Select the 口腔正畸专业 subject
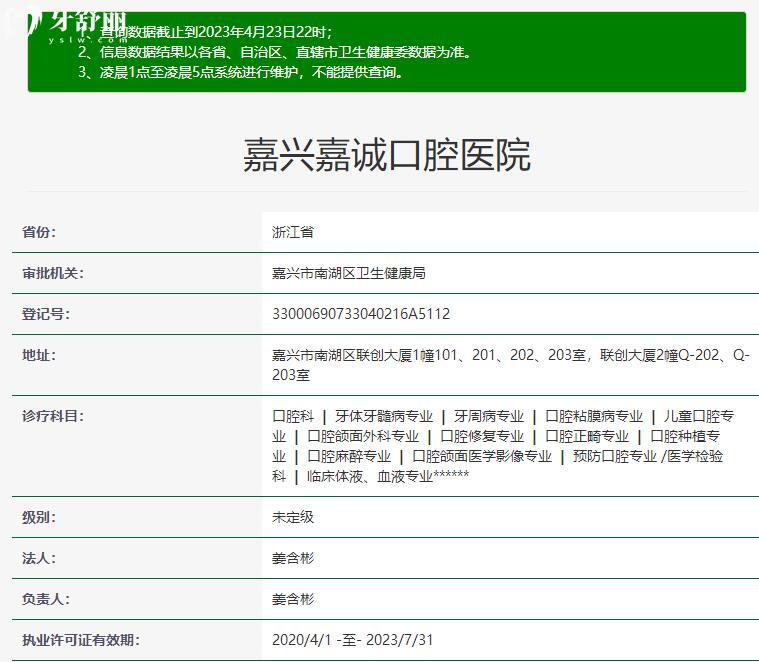759x662 pixels. click(x=587, y=436)
